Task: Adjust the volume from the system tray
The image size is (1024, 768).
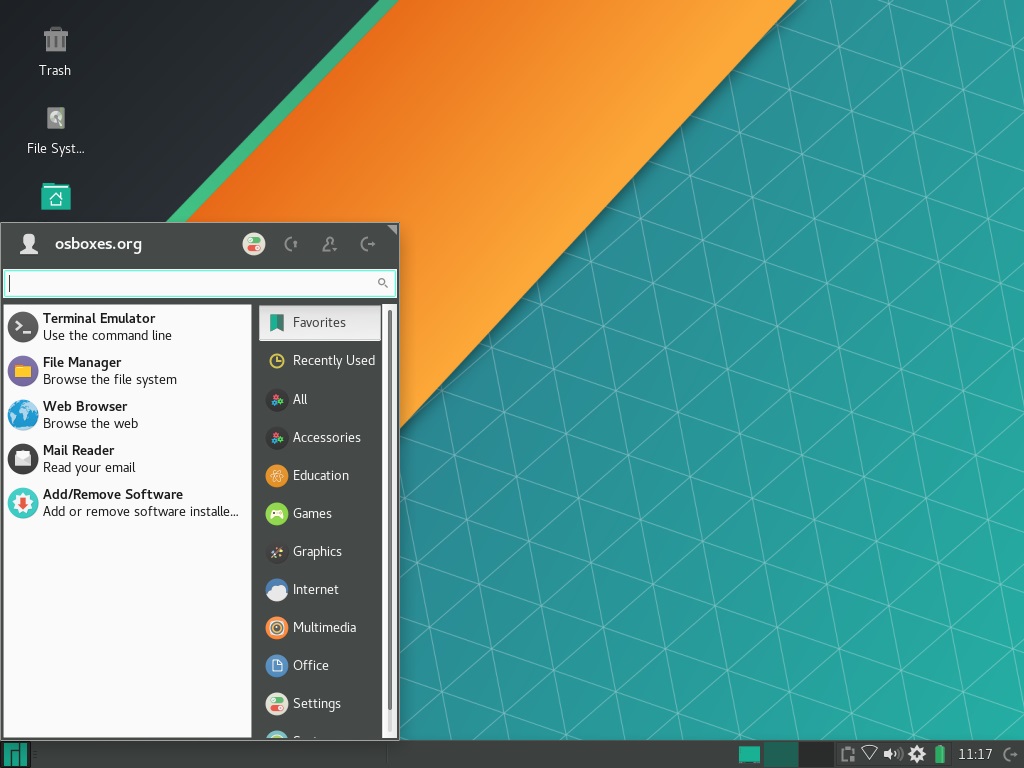Action: pos(893,754)
